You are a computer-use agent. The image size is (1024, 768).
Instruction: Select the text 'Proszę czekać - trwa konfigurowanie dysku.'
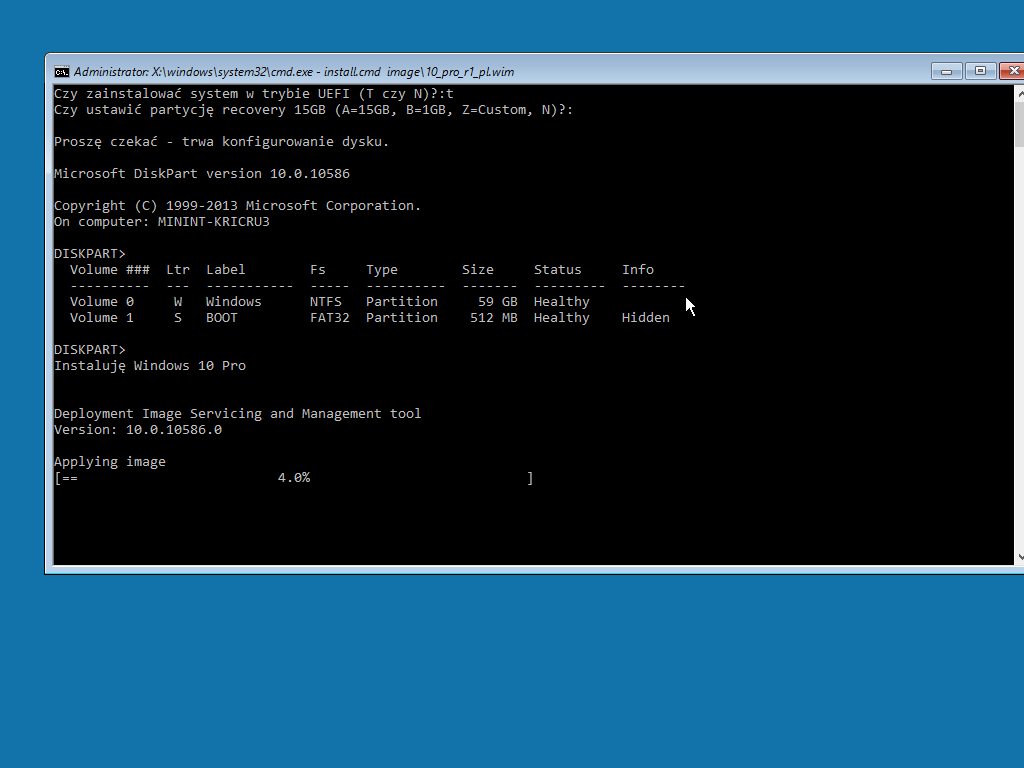coord(221,142)
